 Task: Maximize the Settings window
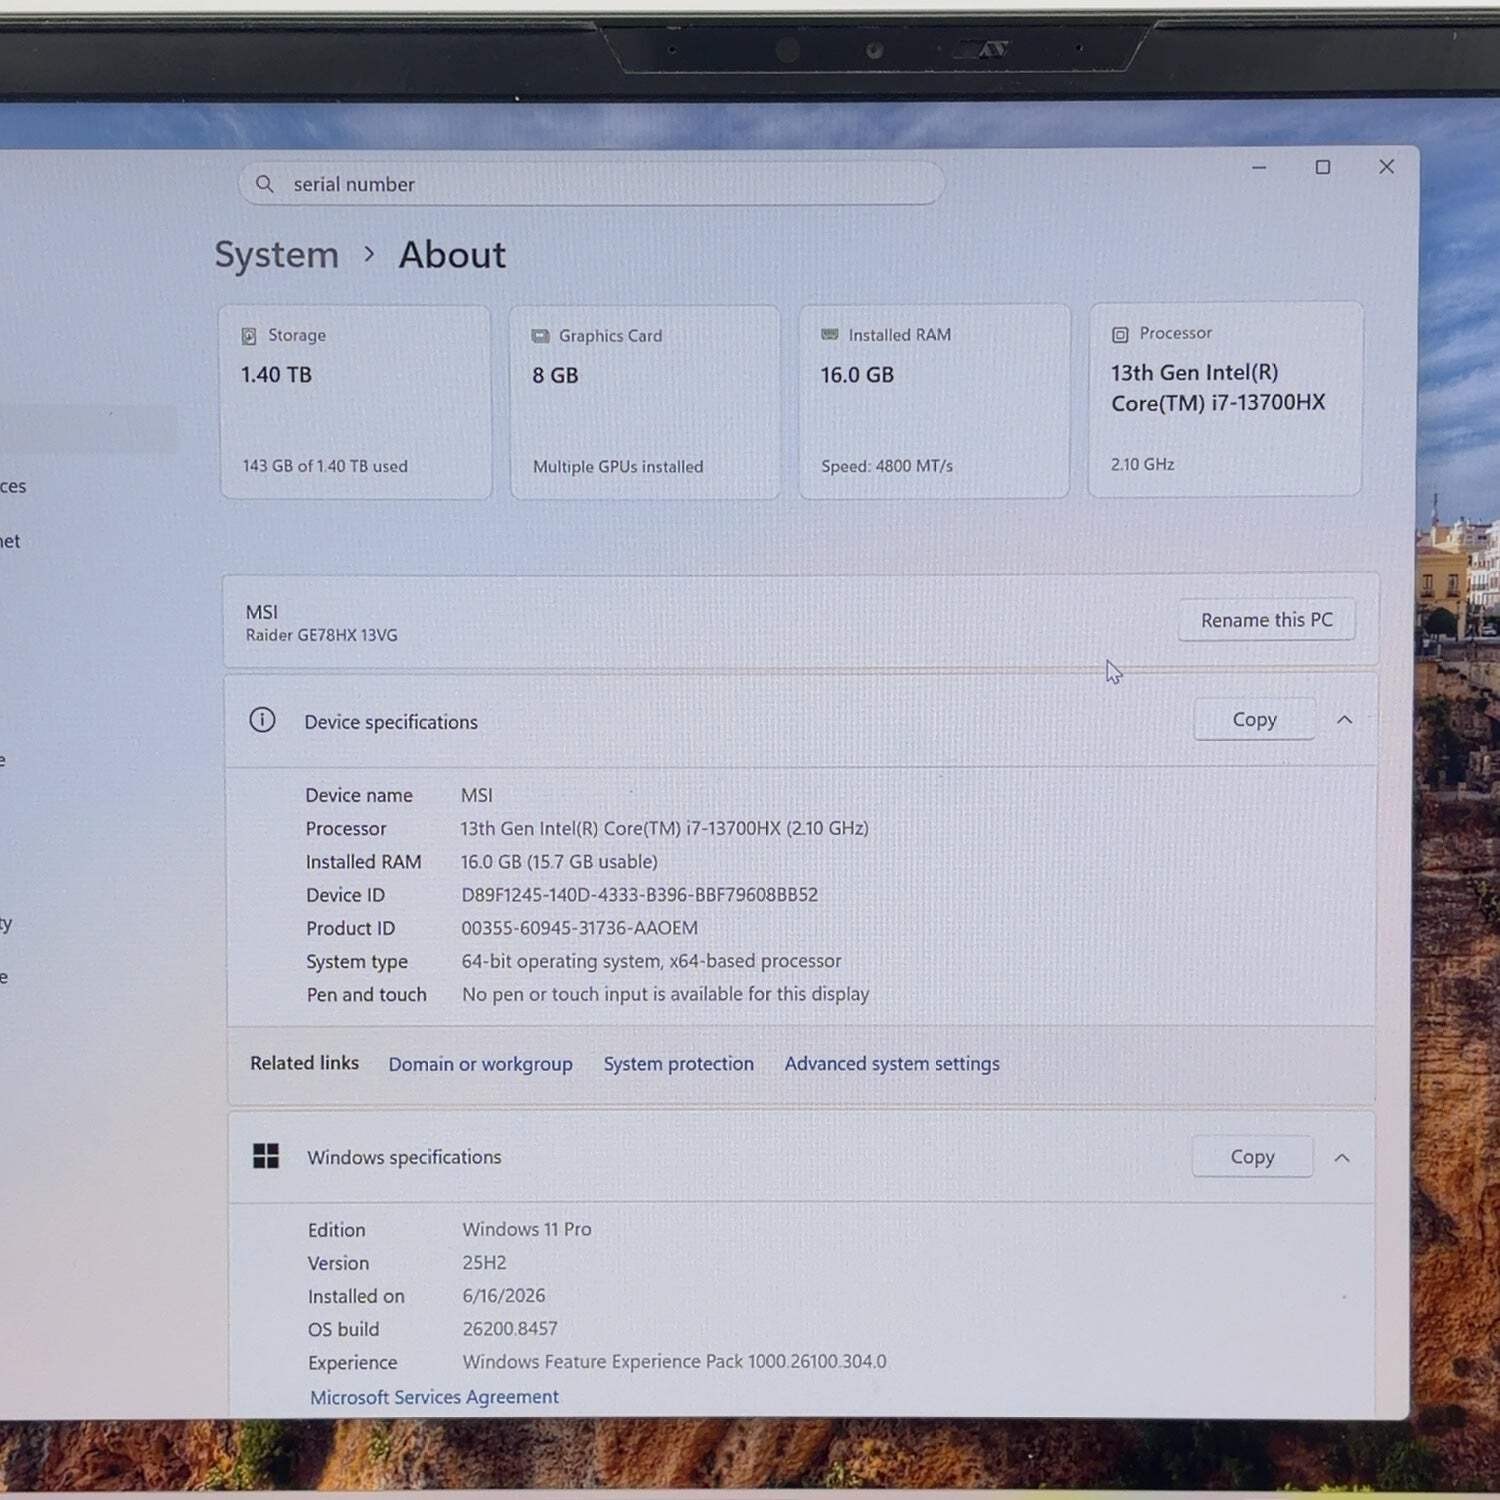(x=1323, y=167)
